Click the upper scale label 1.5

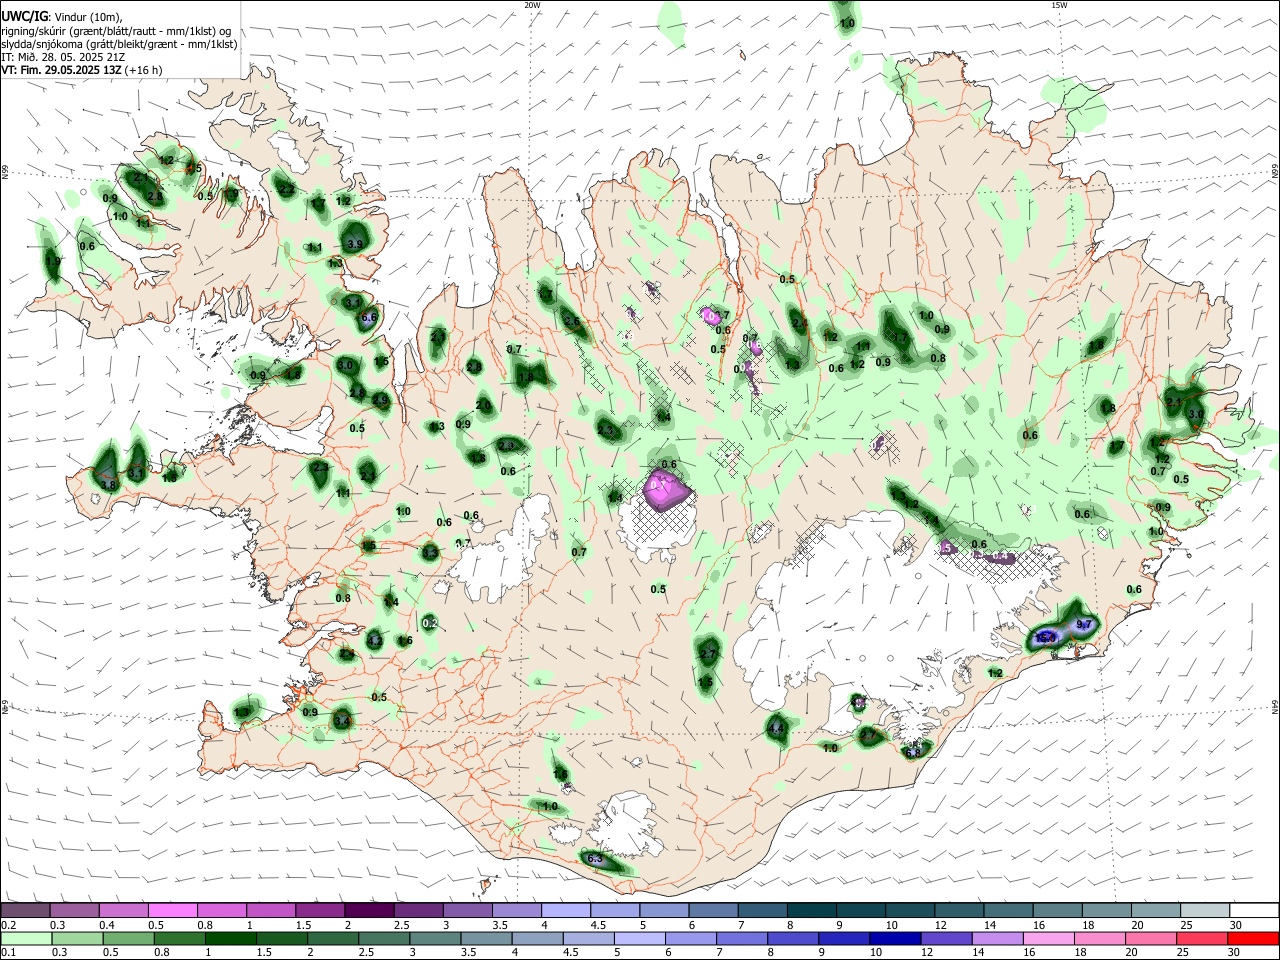click(x=303, y=925)
